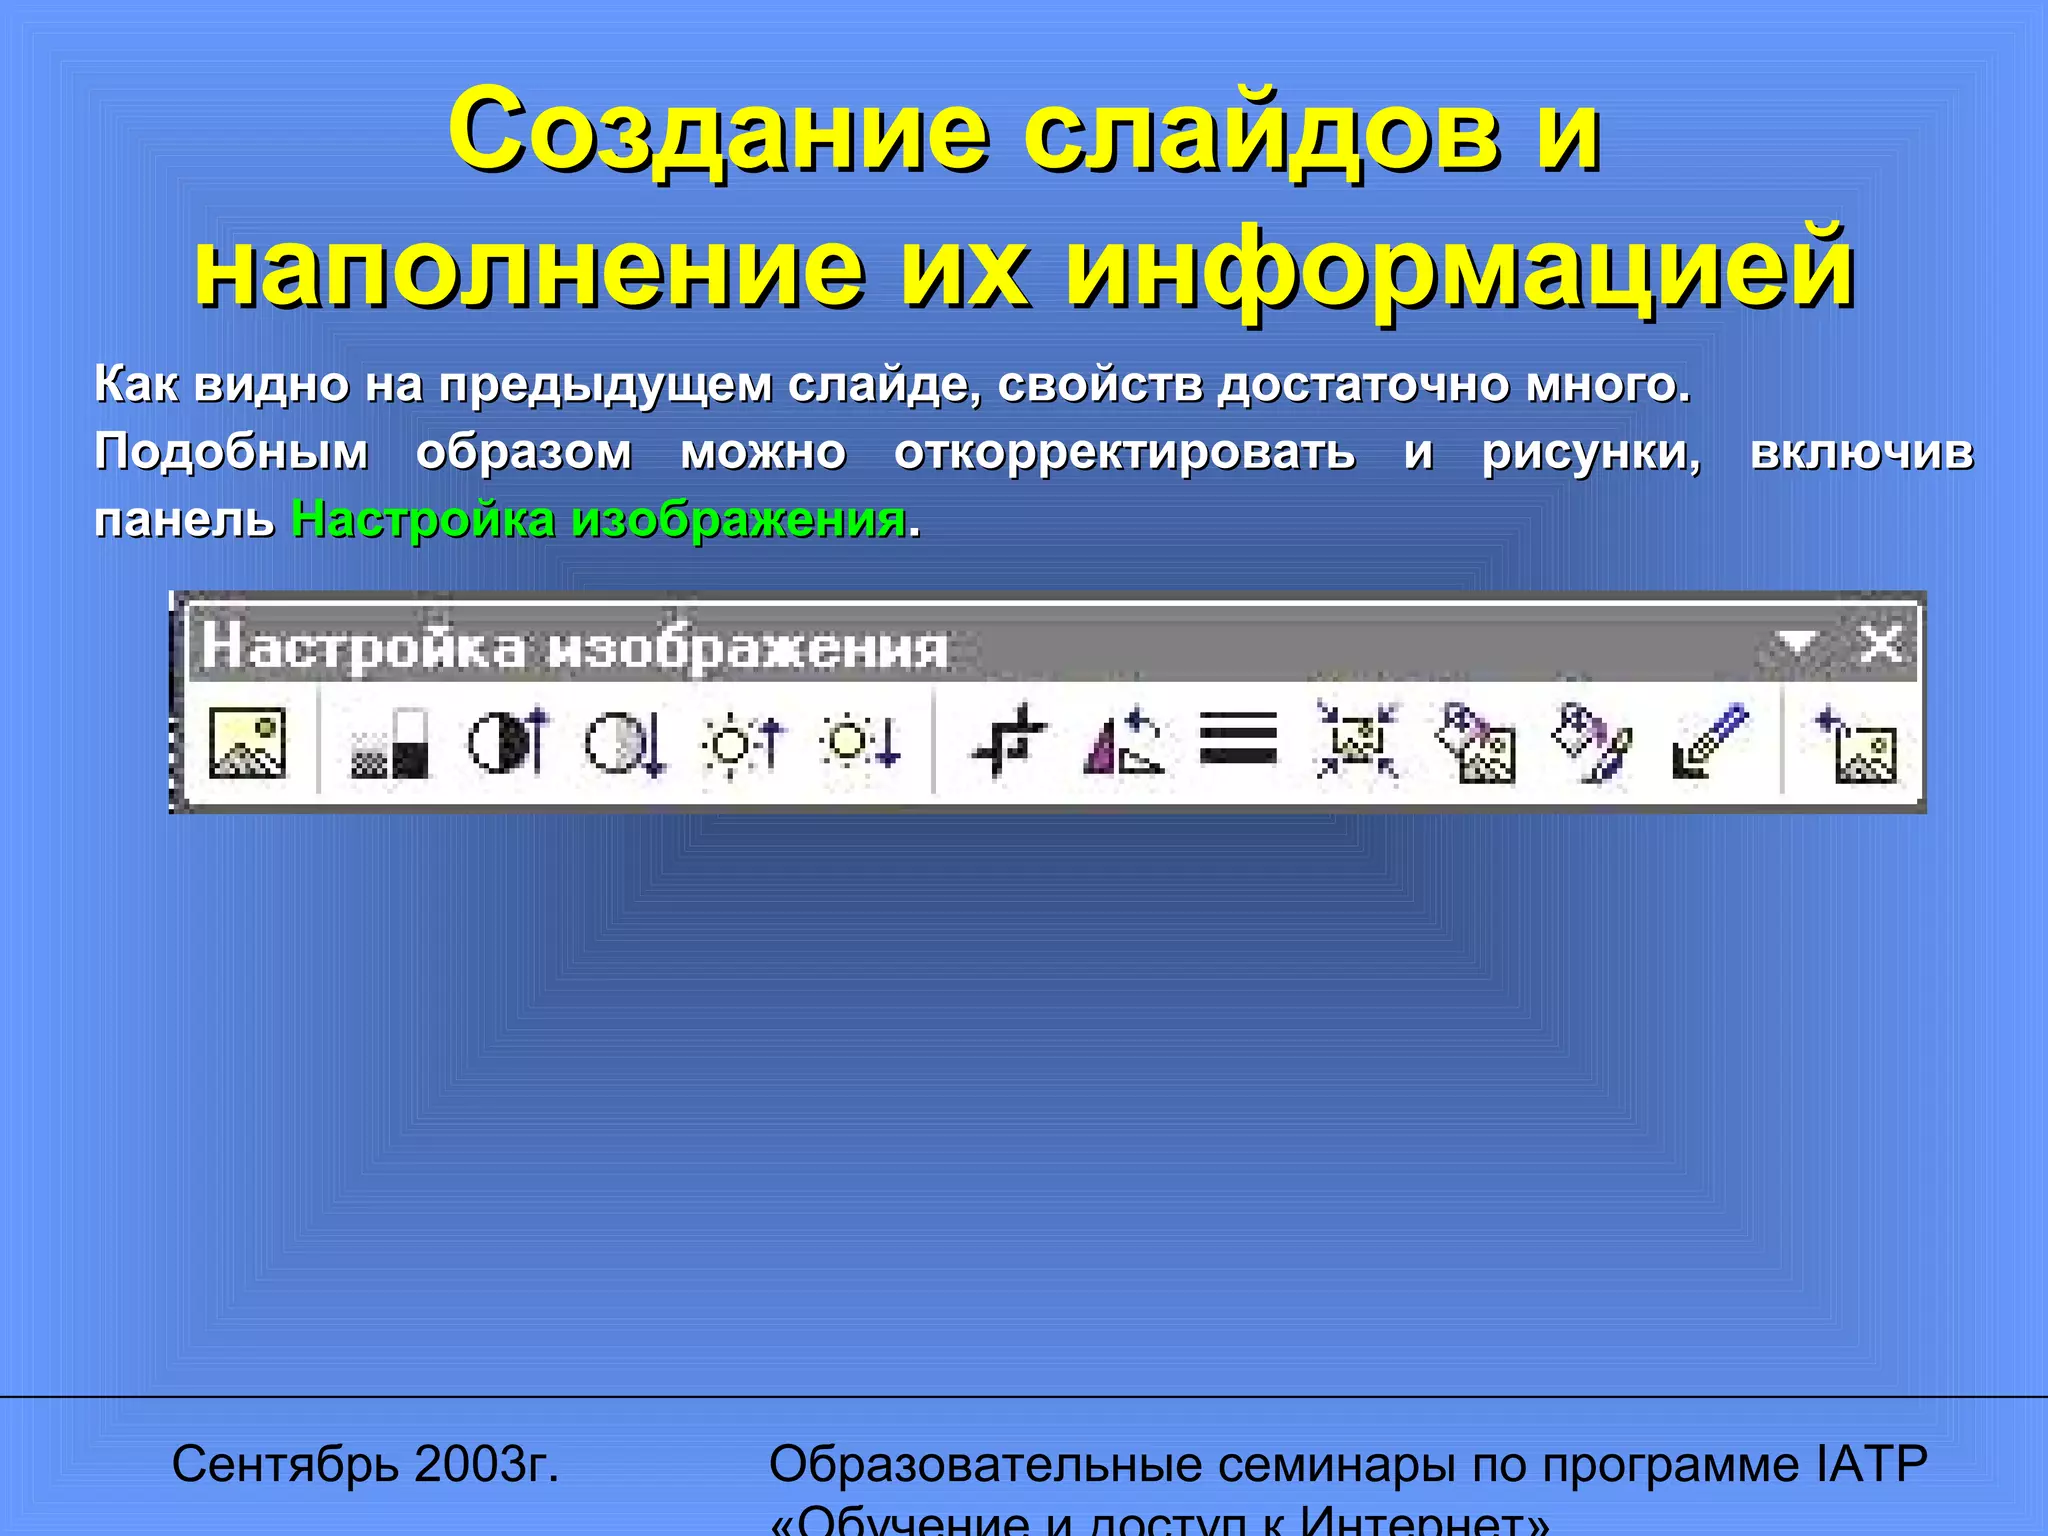
Task: Click the Compress Pictures icon
Action: [1357, 742]
